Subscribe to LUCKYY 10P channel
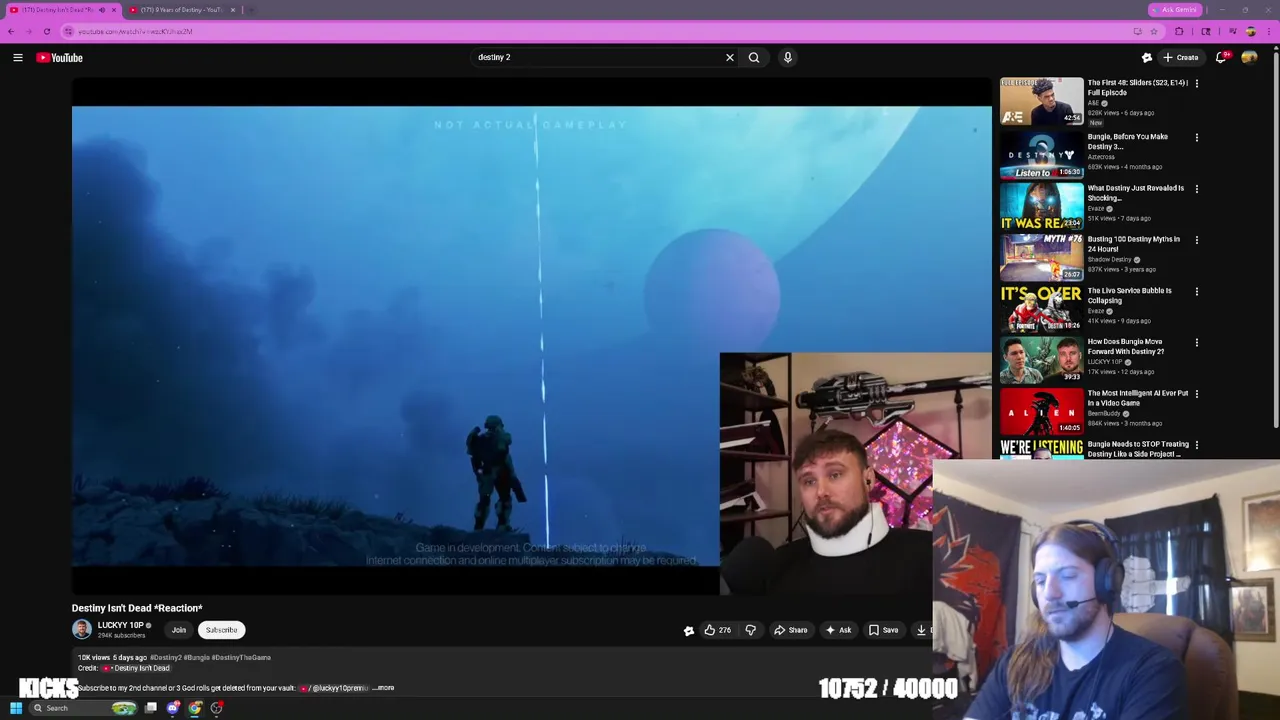The image size is (1280, 720). 222,630
